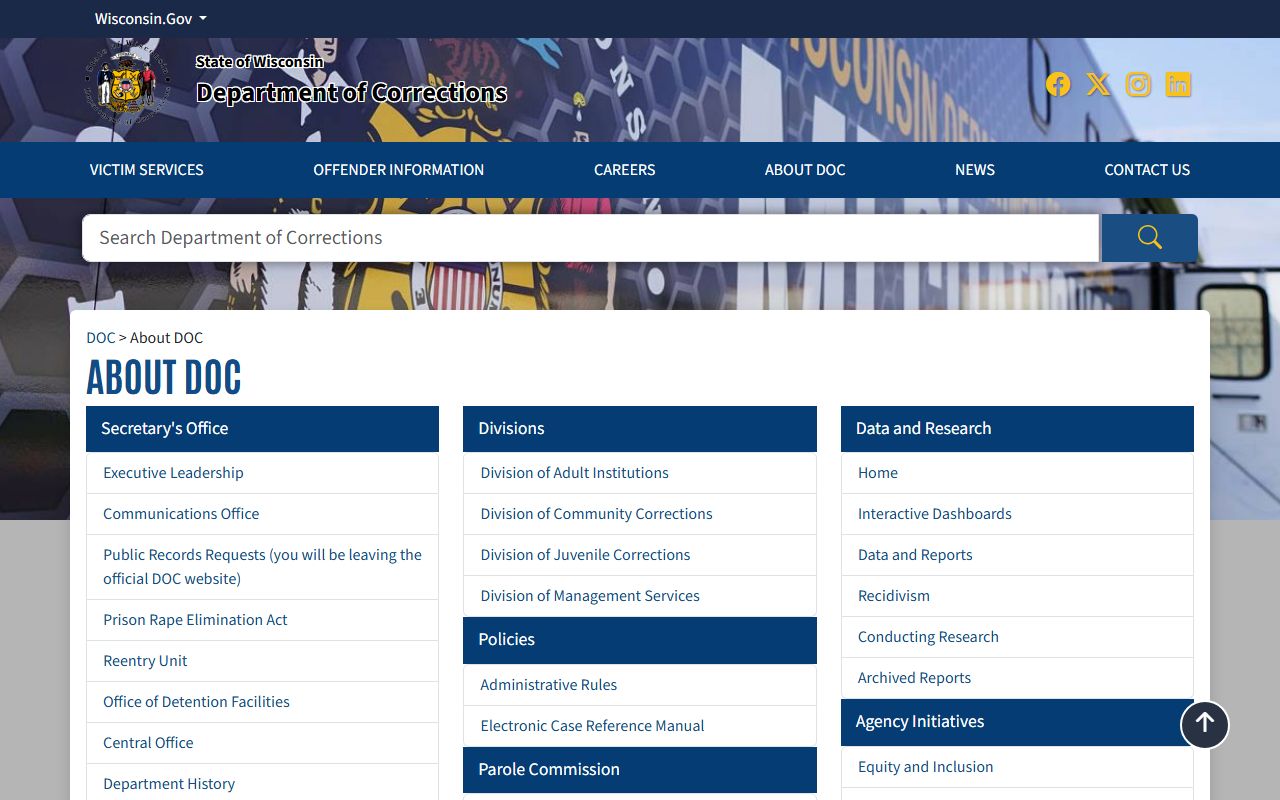Click the DOC breadcrumb link
1280x800 pixels.
100,338
